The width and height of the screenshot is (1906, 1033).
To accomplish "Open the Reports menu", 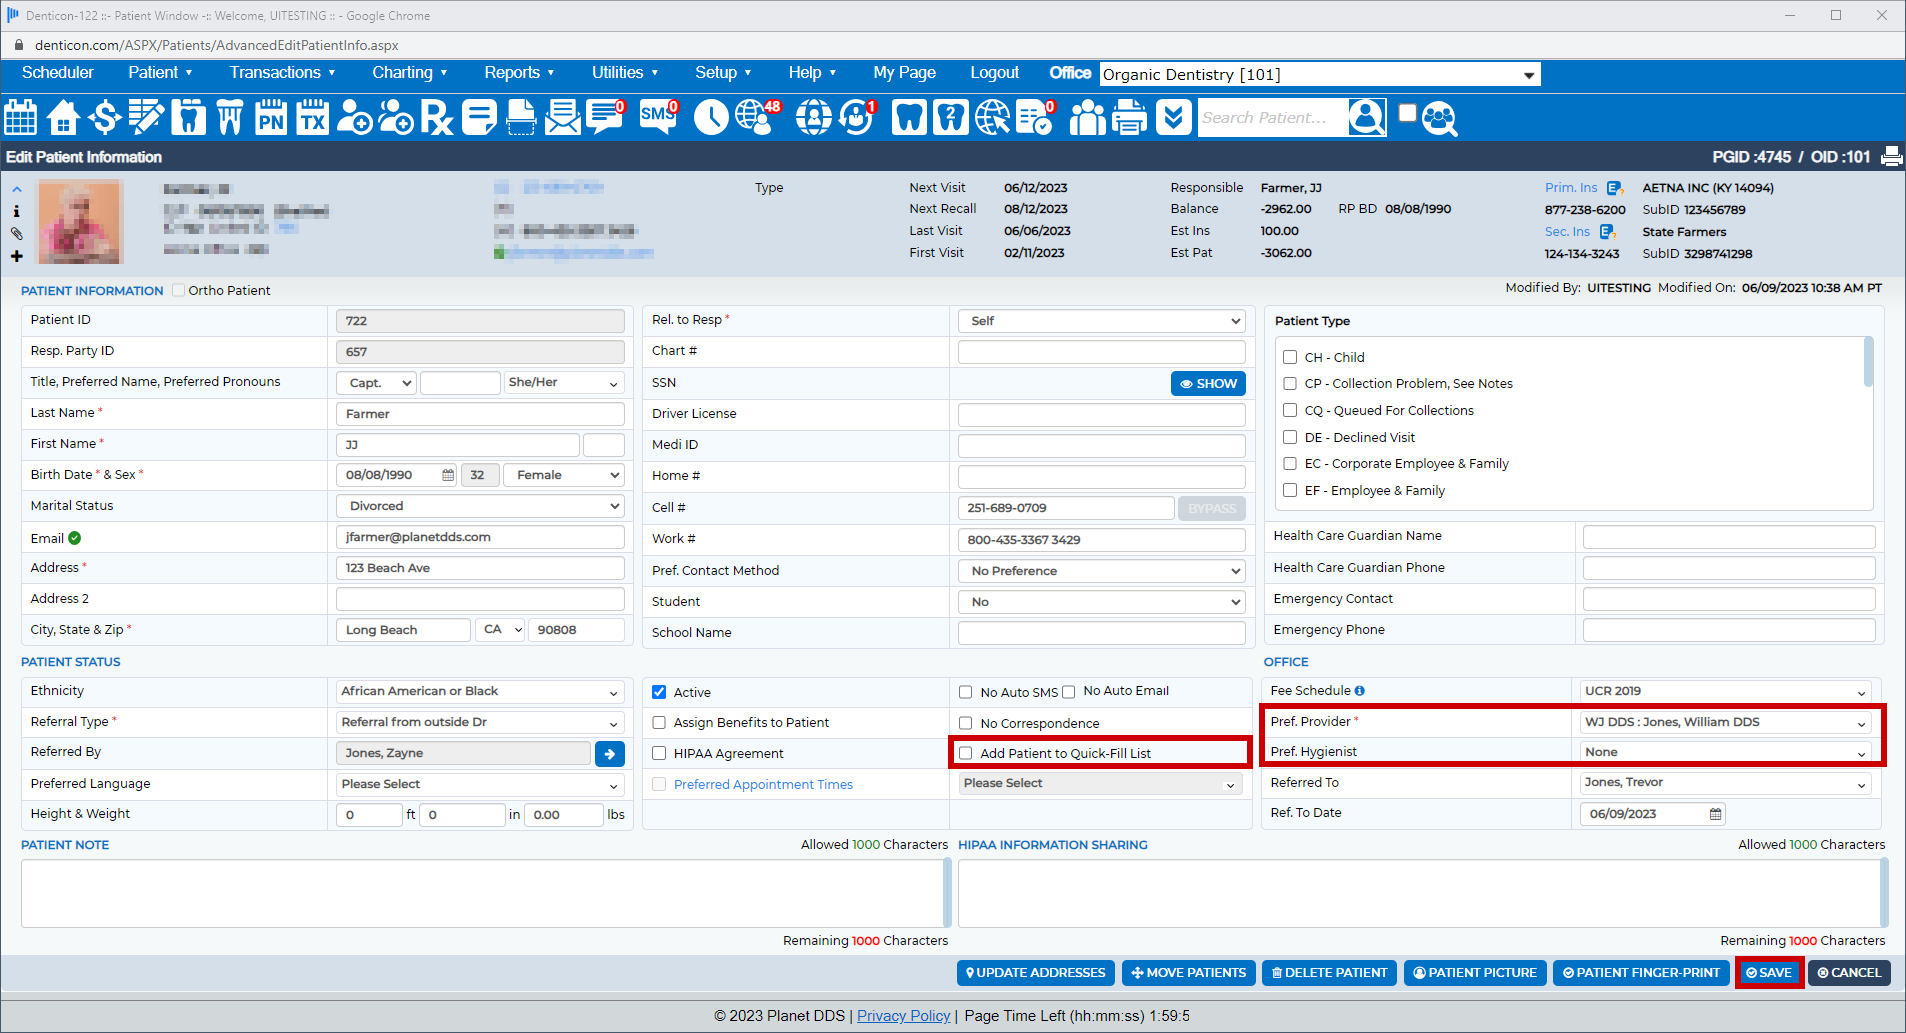I will 519,73.
